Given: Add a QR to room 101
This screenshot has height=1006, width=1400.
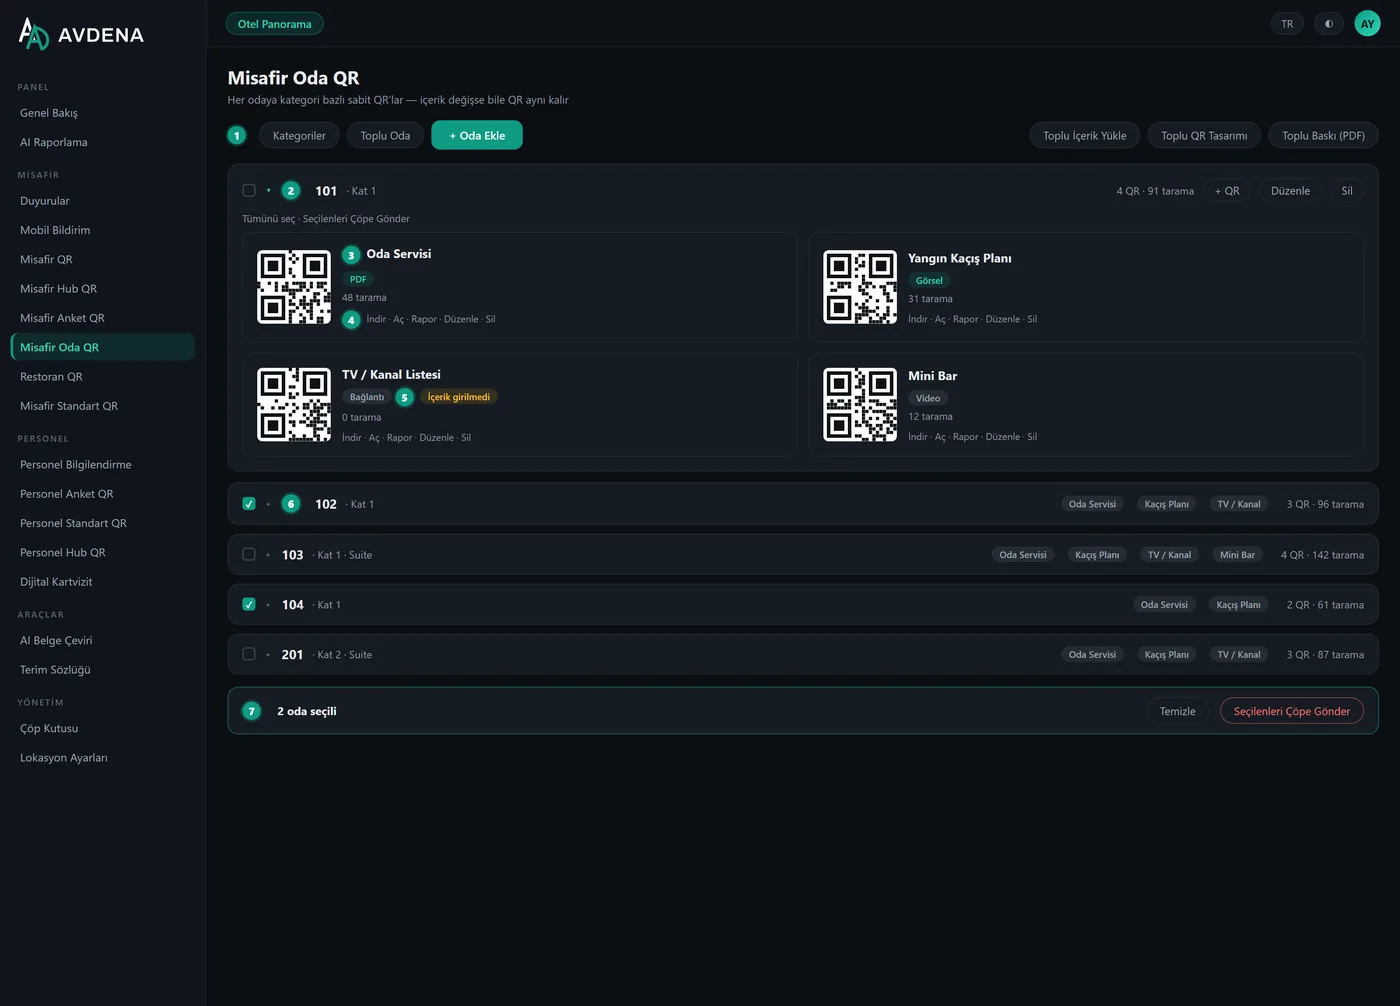Looking at the screenshot, I should (x=1227, y=190).
